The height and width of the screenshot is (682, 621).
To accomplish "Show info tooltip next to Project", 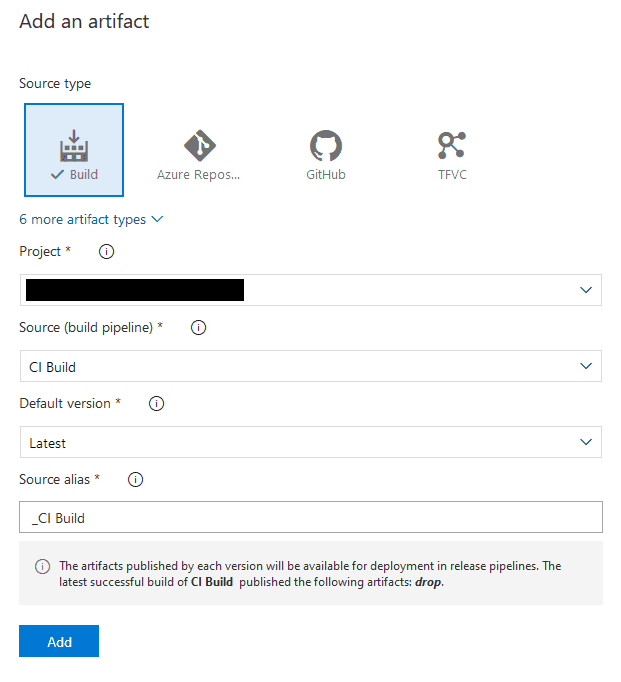I will click(x=107, y=252).
